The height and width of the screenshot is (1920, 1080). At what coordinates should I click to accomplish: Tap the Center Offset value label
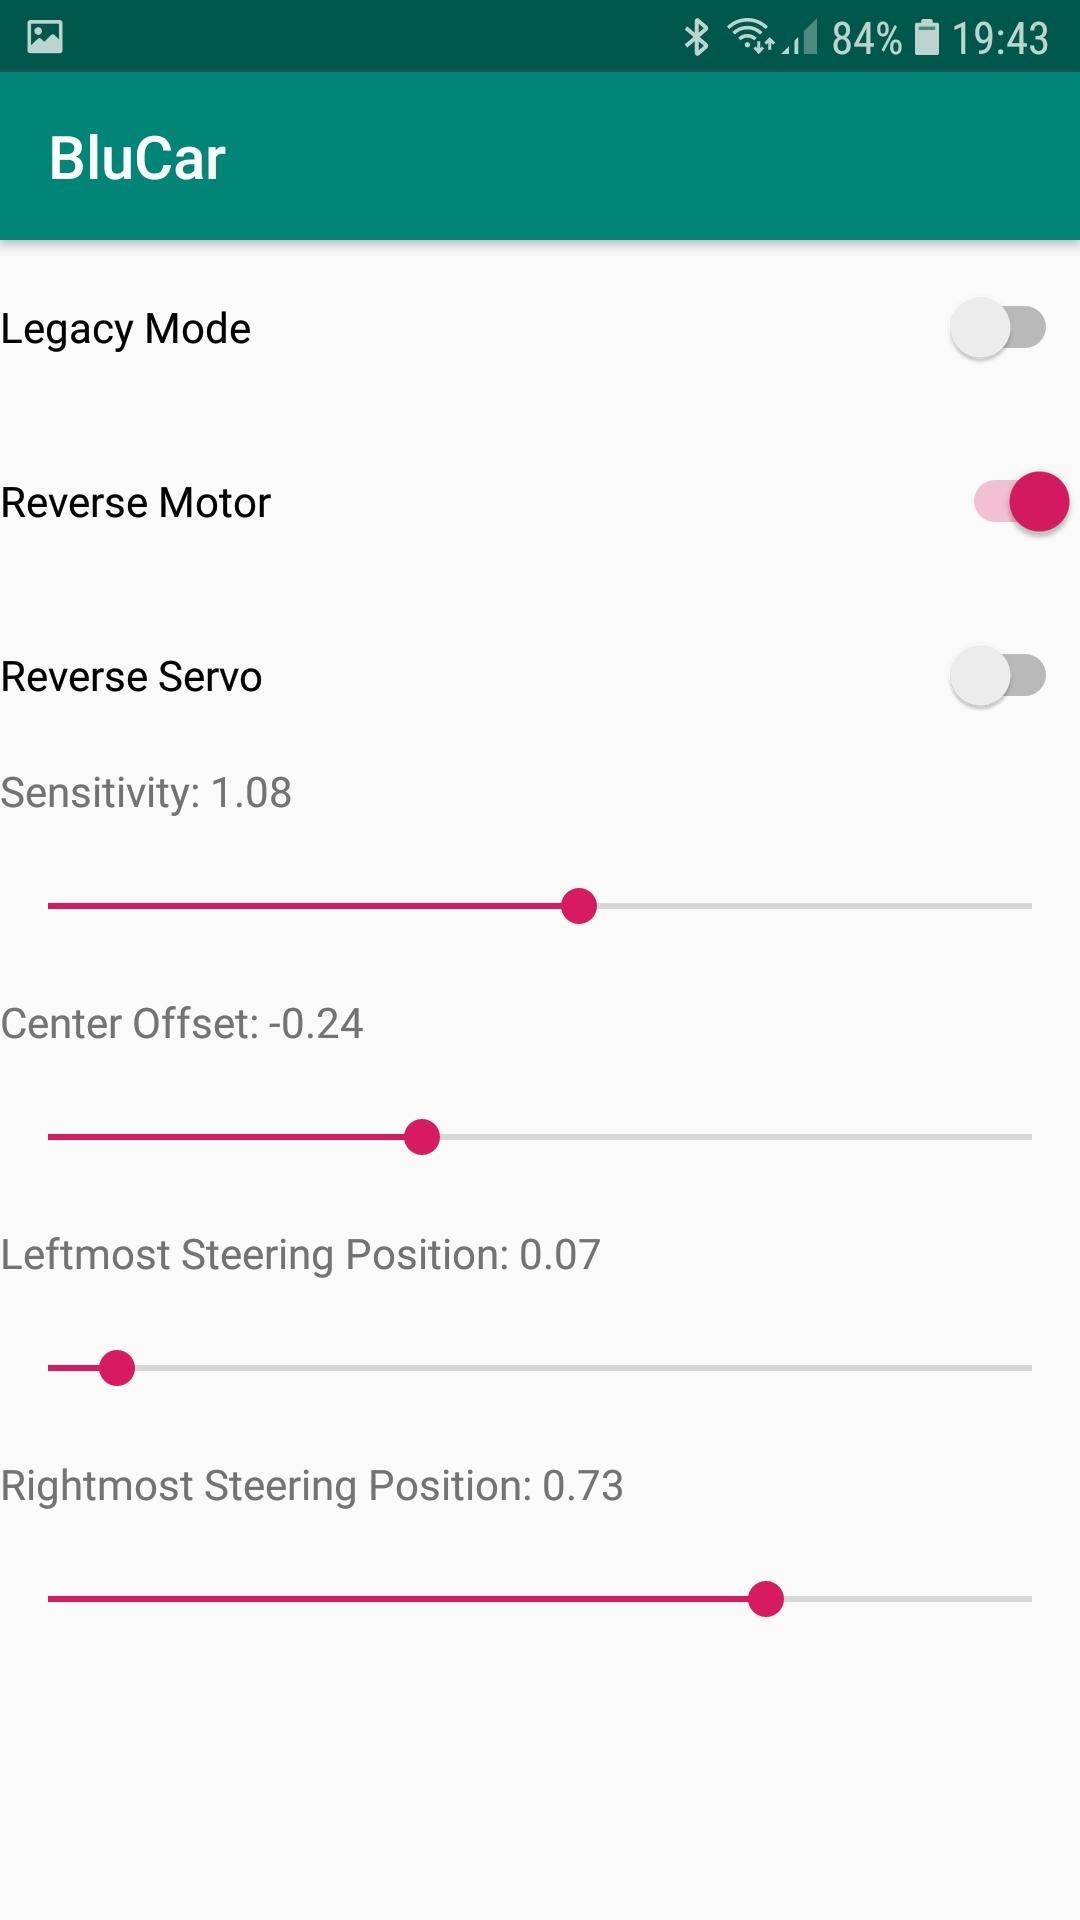(182, 1024)
